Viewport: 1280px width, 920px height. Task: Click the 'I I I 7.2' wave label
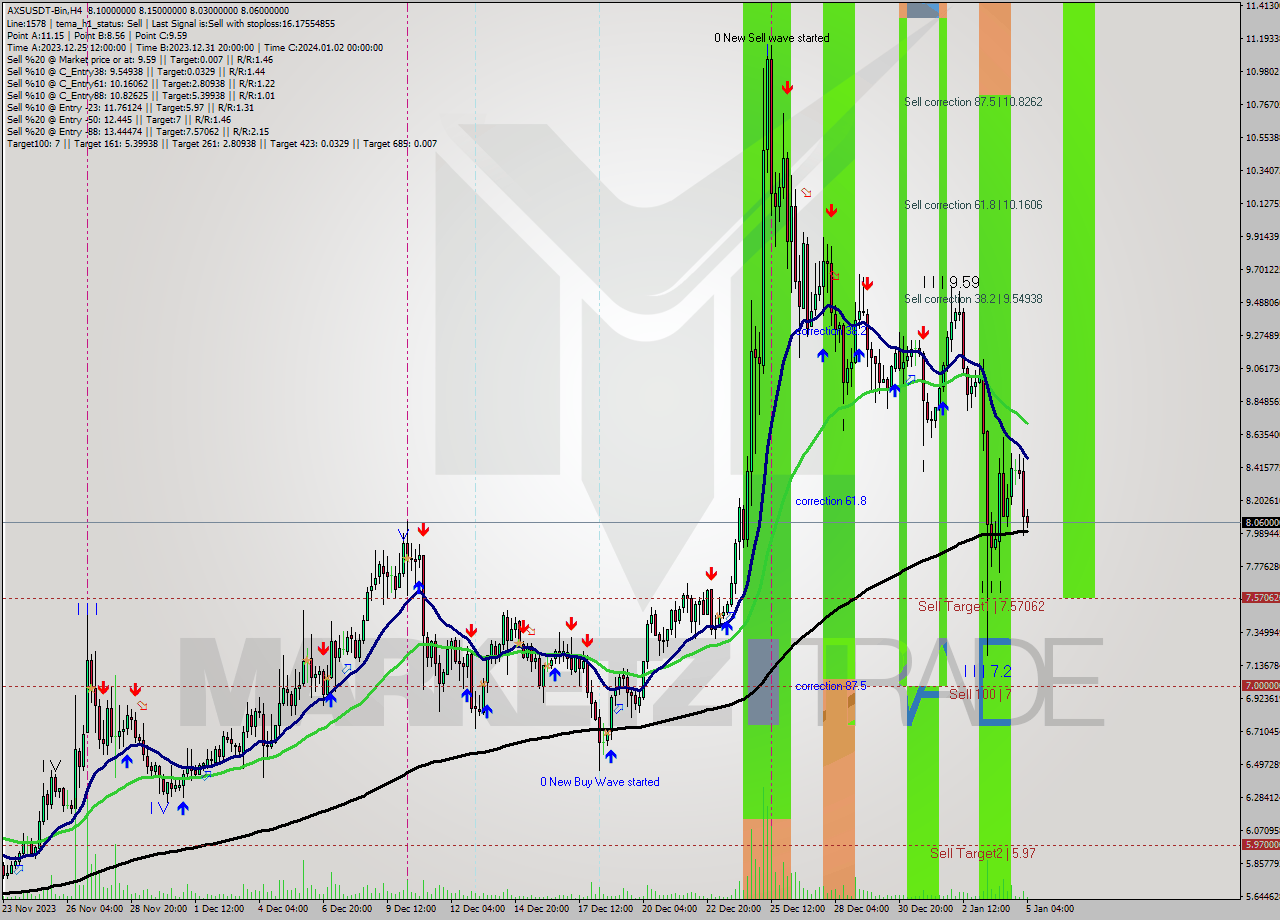[x=988, y=671]
